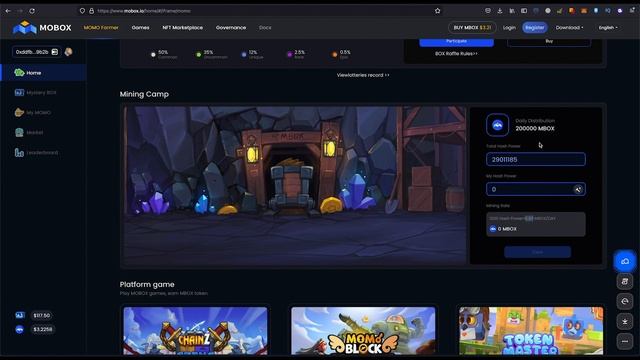Open browser downloads icon
The width and height of the screenshot is (640, 360).
pyautogui.click(x=500, y=11)
